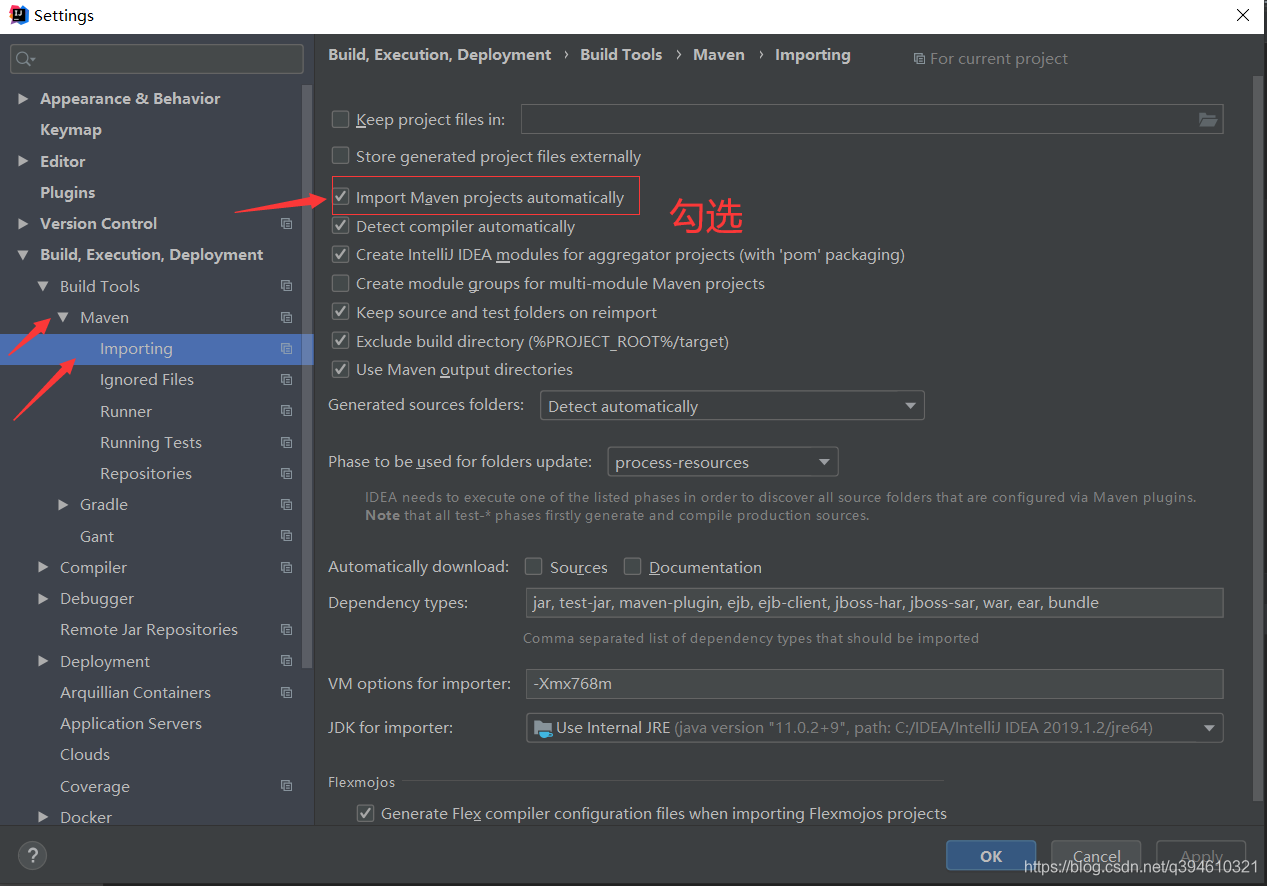Expand the Gradle tree node
The image size is (1267, 886).
click(x=63, y=505)
